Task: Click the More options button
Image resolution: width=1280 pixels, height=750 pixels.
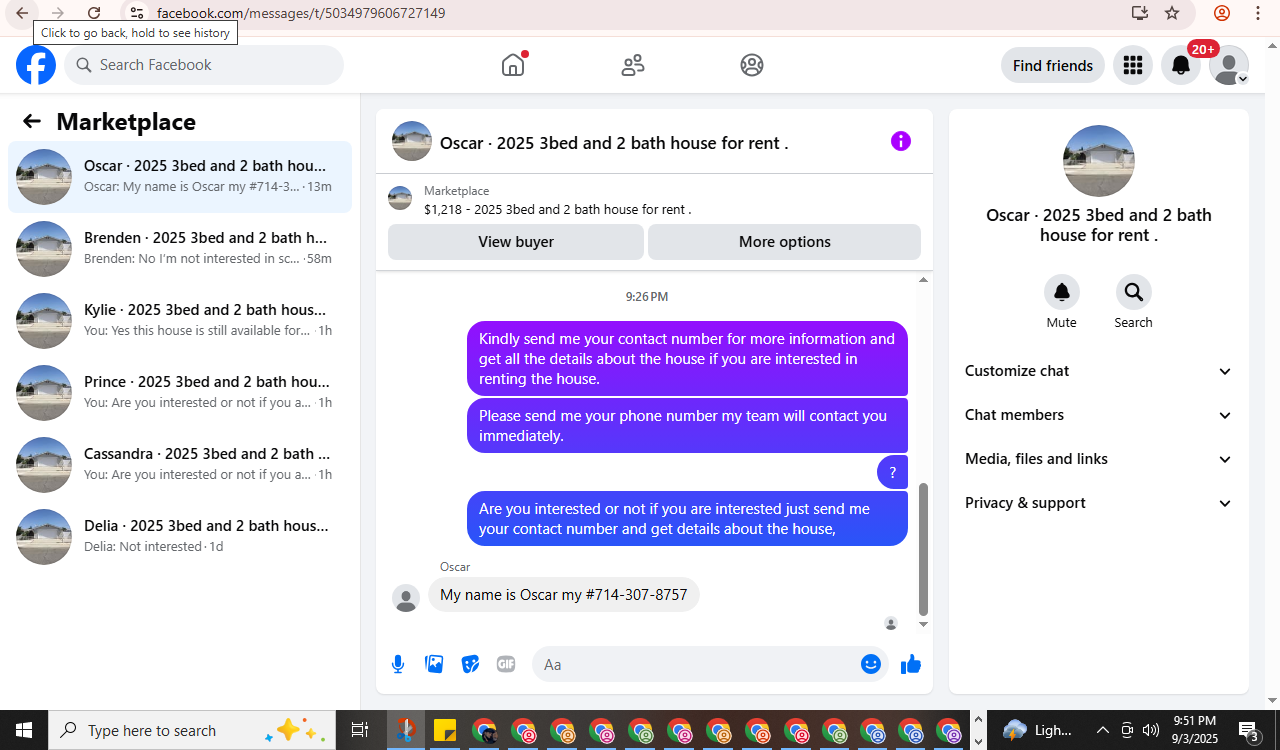Action: [x=785, y=242]
